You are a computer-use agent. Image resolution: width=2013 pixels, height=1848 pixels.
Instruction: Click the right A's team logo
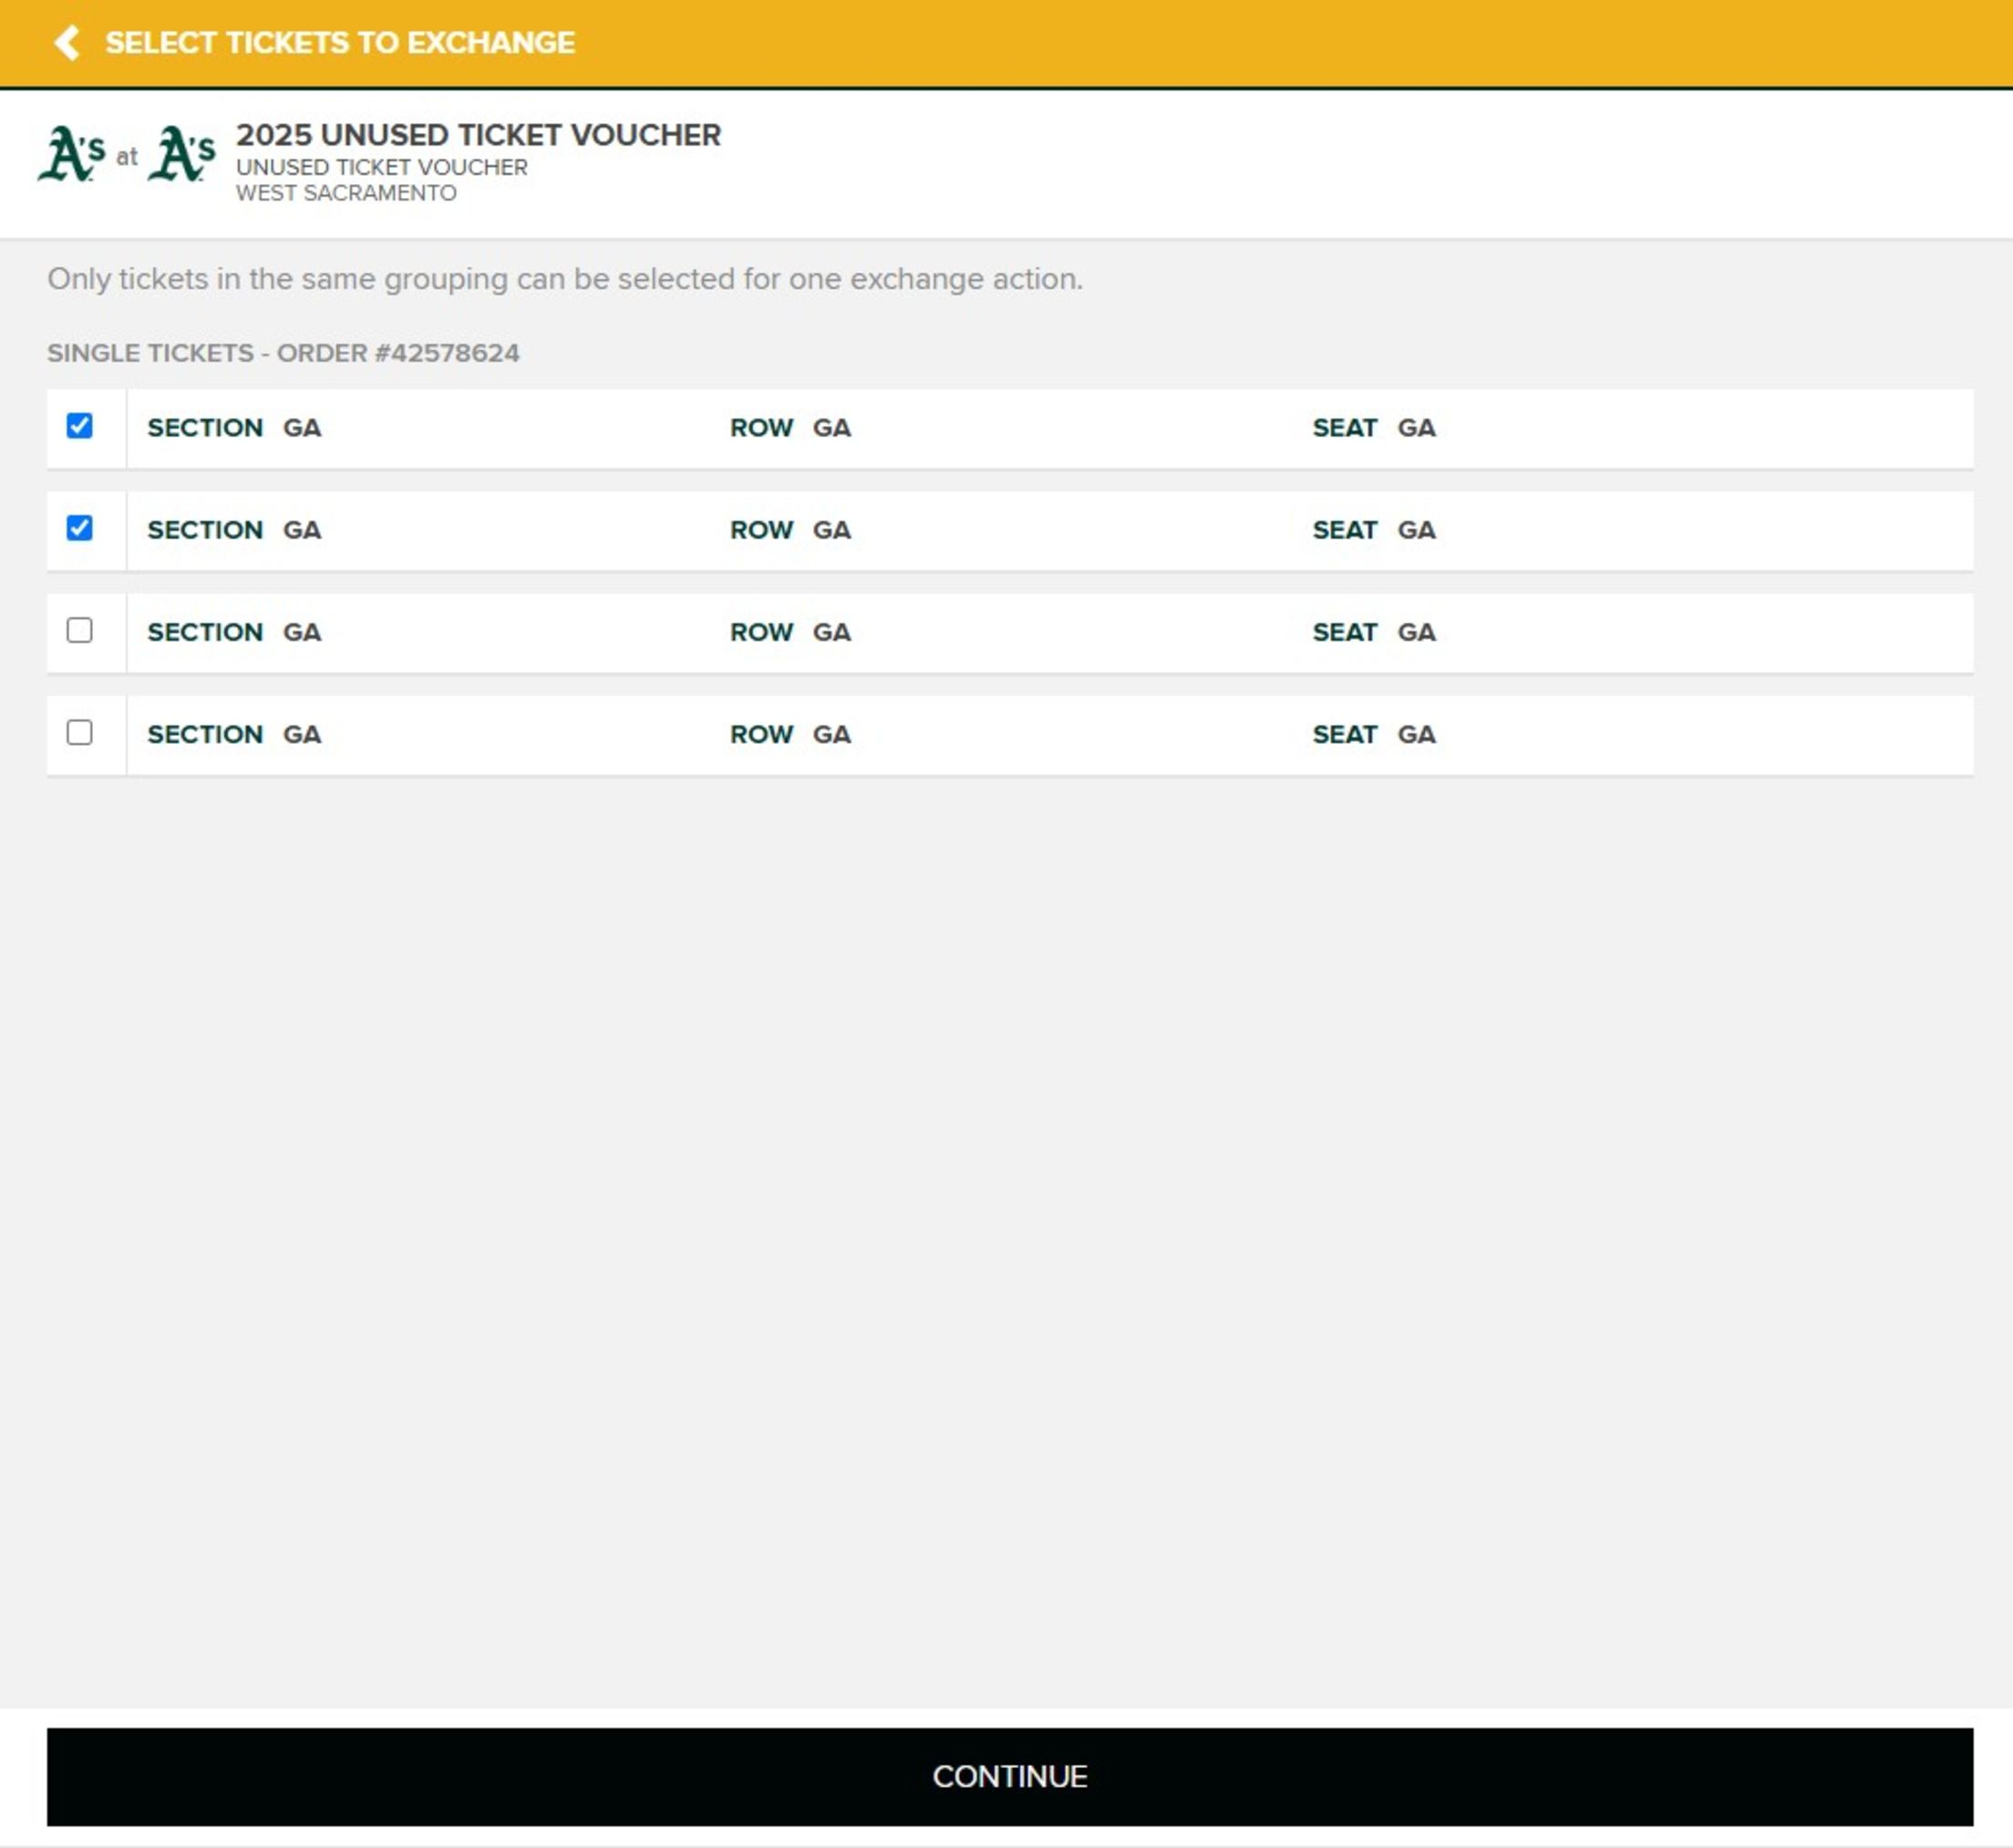click(x=181, y=154)
